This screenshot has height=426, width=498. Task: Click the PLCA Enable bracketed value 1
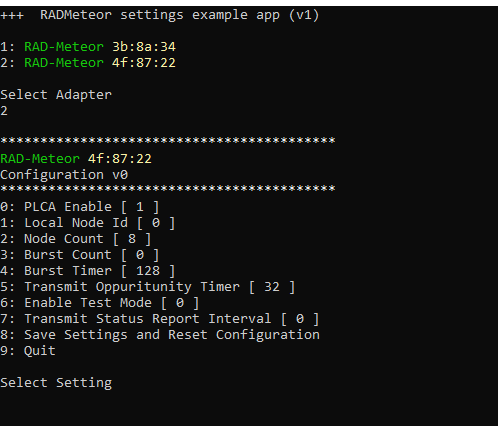[x=140, y=207]
